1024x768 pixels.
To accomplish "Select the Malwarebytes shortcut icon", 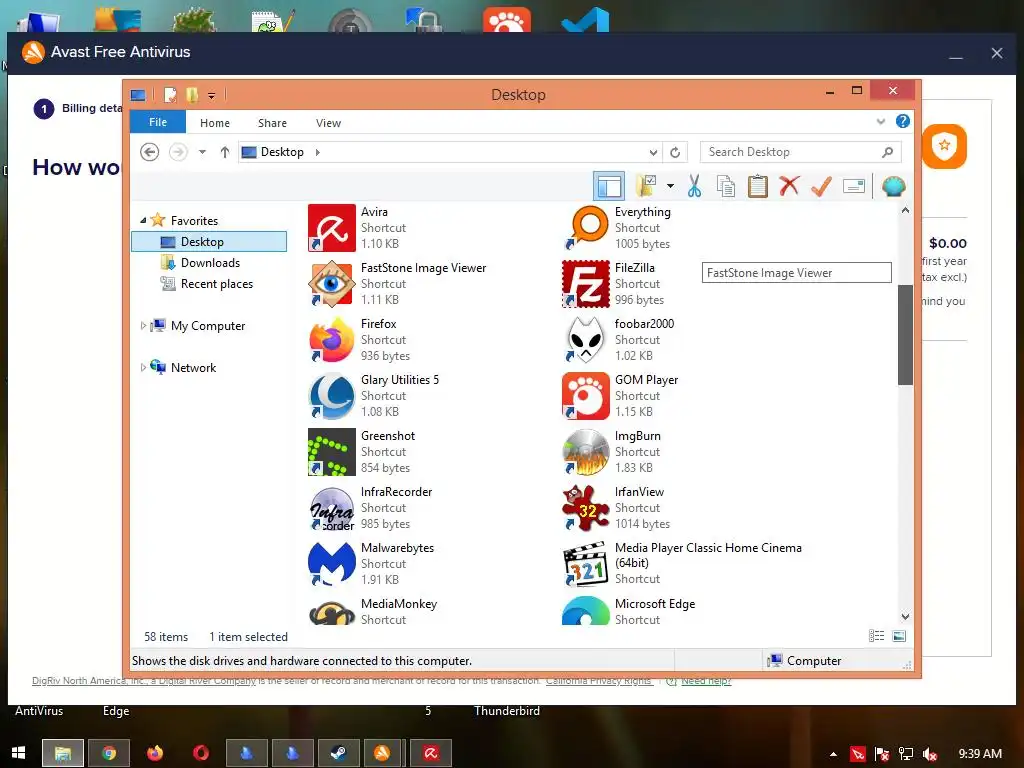I will pyautogui.click(x=332, y=564).
